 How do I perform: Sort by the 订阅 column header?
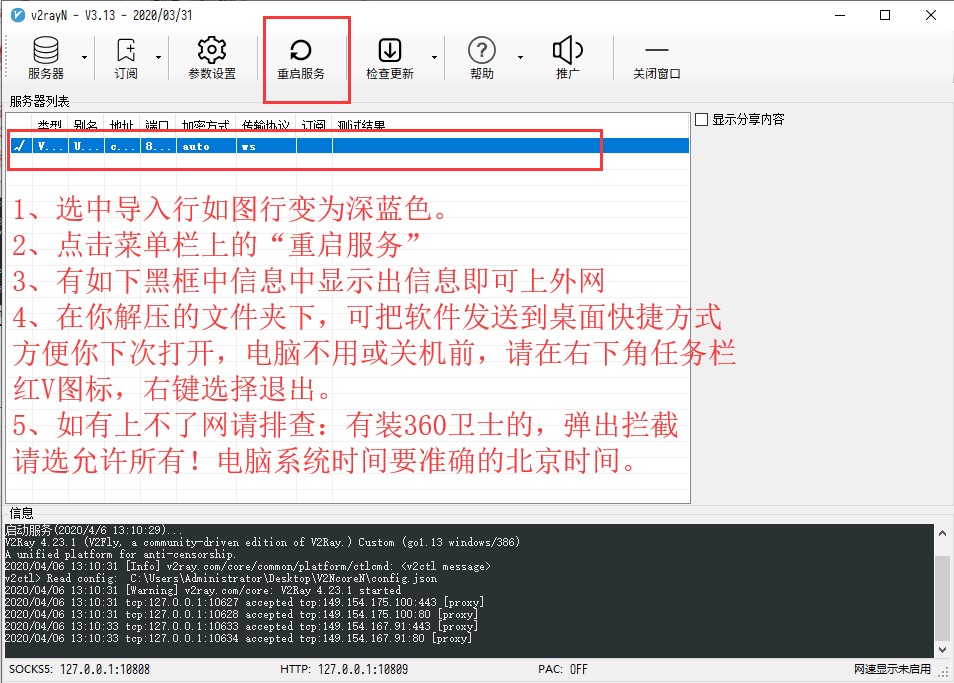[314, 123]
